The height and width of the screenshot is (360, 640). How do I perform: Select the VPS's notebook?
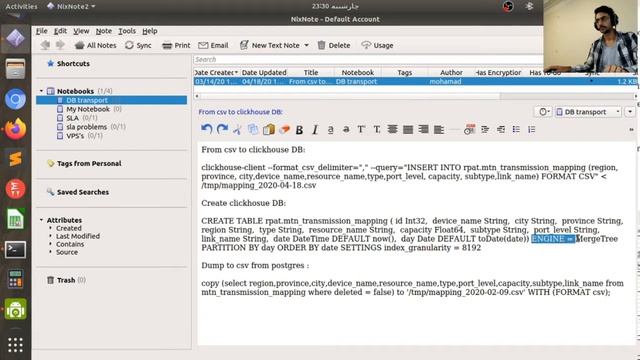pyautogui.click(x=75, y=136)
